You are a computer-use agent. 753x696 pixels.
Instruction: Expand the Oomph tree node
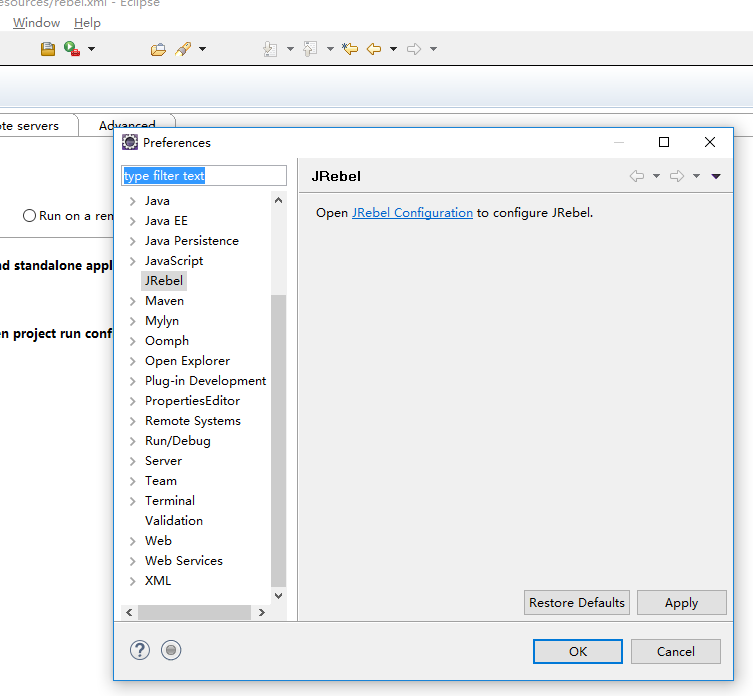(133, 342)
